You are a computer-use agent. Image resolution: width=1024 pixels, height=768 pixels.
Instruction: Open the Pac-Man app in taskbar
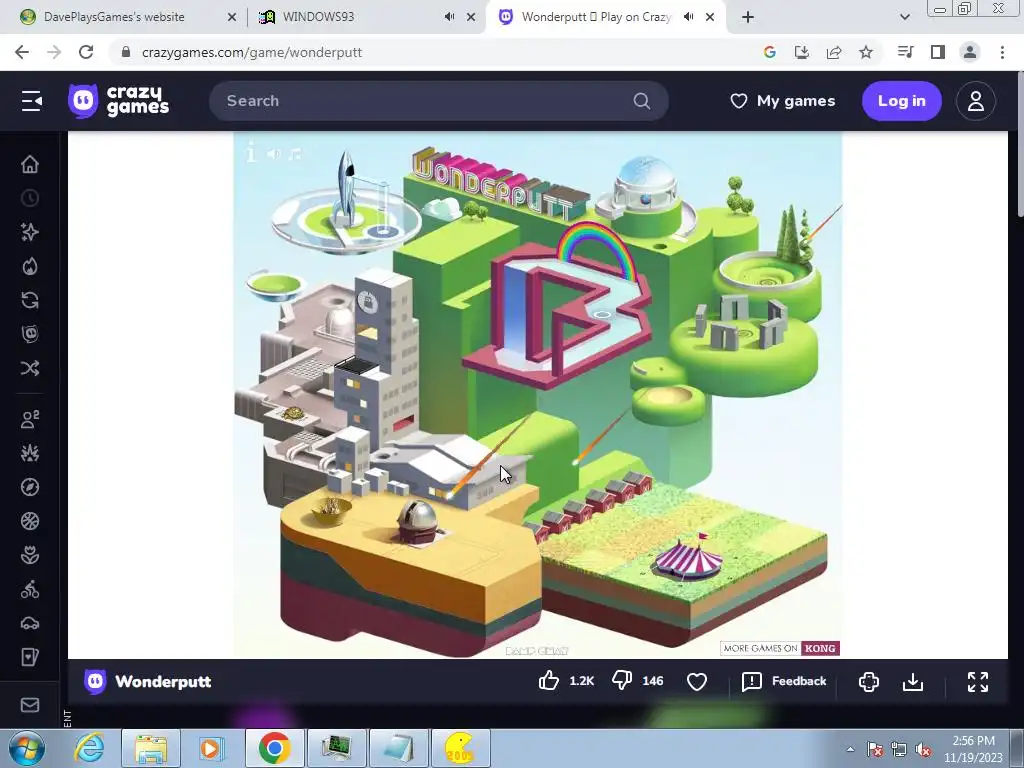coord(459,748)
